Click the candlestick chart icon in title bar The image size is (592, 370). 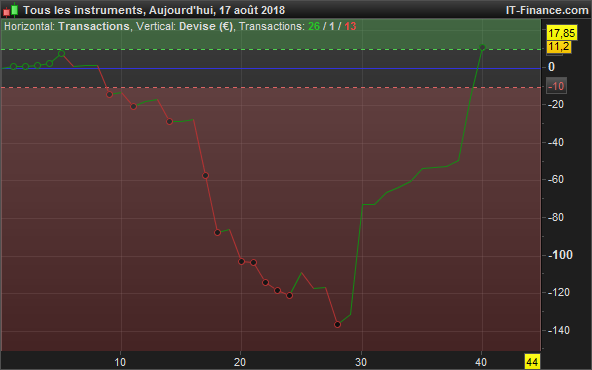tap(11, 10)
